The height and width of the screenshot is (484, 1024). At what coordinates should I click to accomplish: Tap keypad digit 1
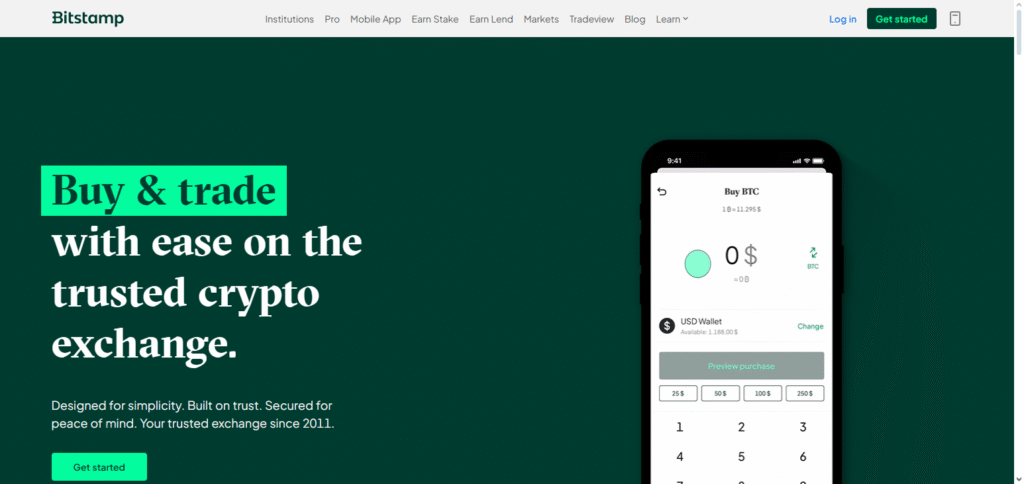(680, 427)
